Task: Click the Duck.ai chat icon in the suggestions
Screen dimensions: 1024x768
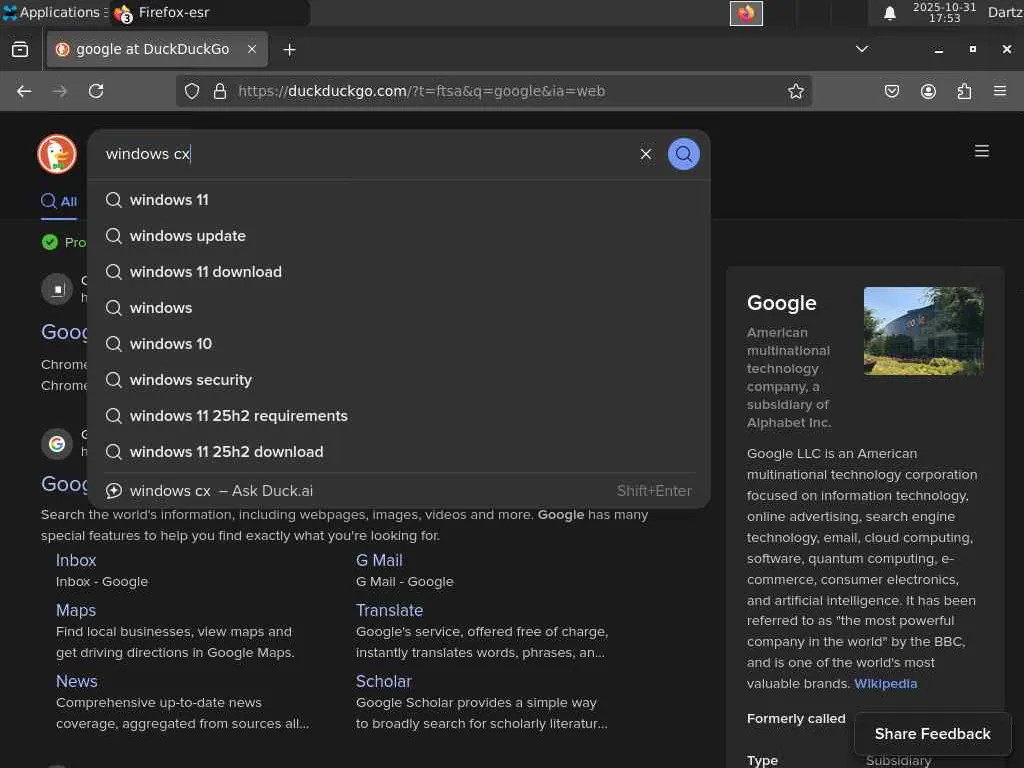Action: pos(114,490)
